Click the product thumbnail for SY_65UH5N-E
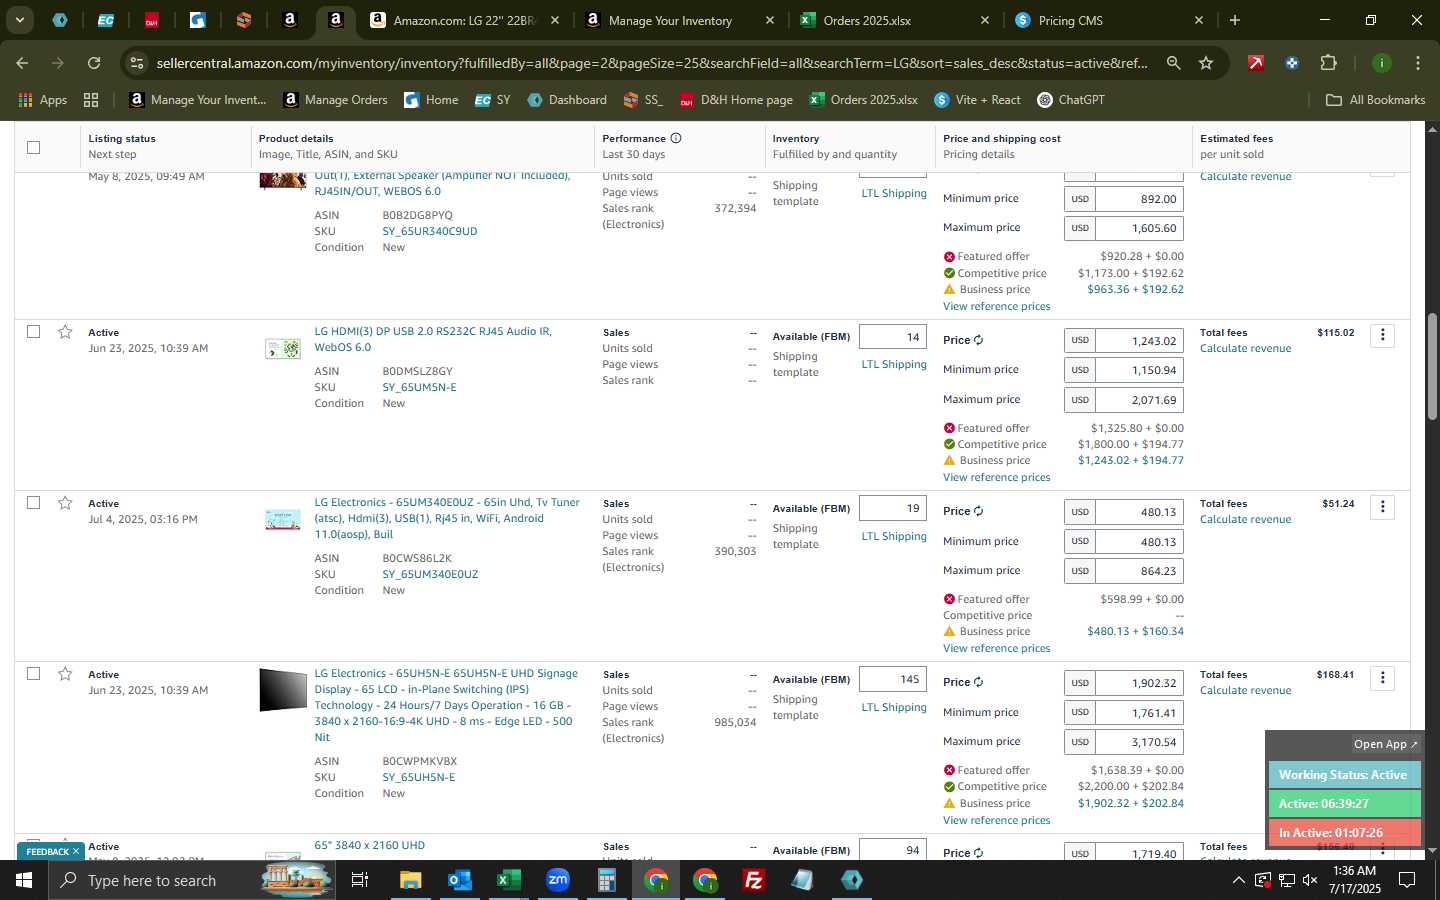This screenshot has width=1440, height=900. pyautogui.click(x=283, y=690)
